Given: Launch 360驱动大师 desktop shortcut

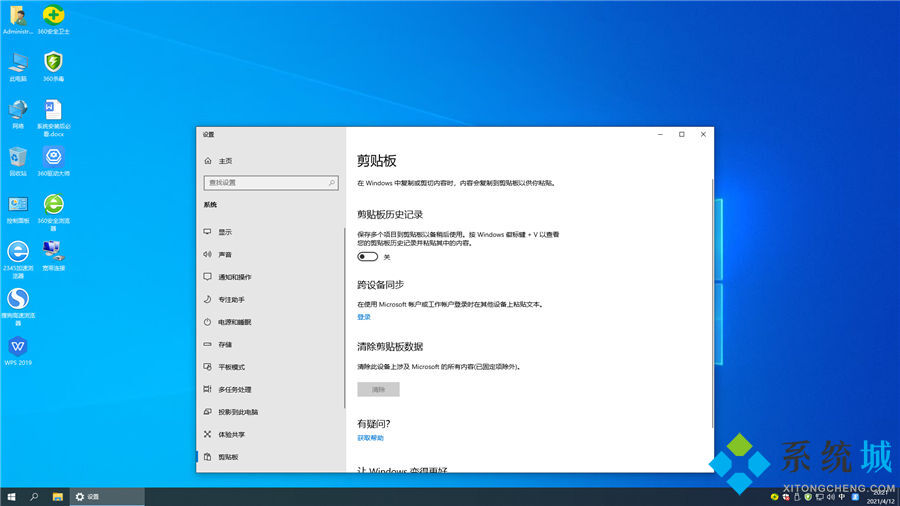Looking at the screenshot, I should coord(53,161).
